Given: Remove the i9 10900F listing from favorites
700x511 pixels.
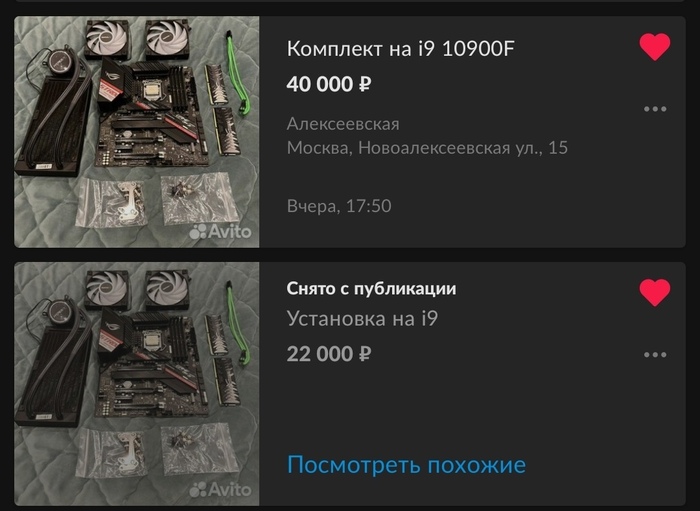Looking at the screenshot, I should pyautogui.click(x=654, y=46).
